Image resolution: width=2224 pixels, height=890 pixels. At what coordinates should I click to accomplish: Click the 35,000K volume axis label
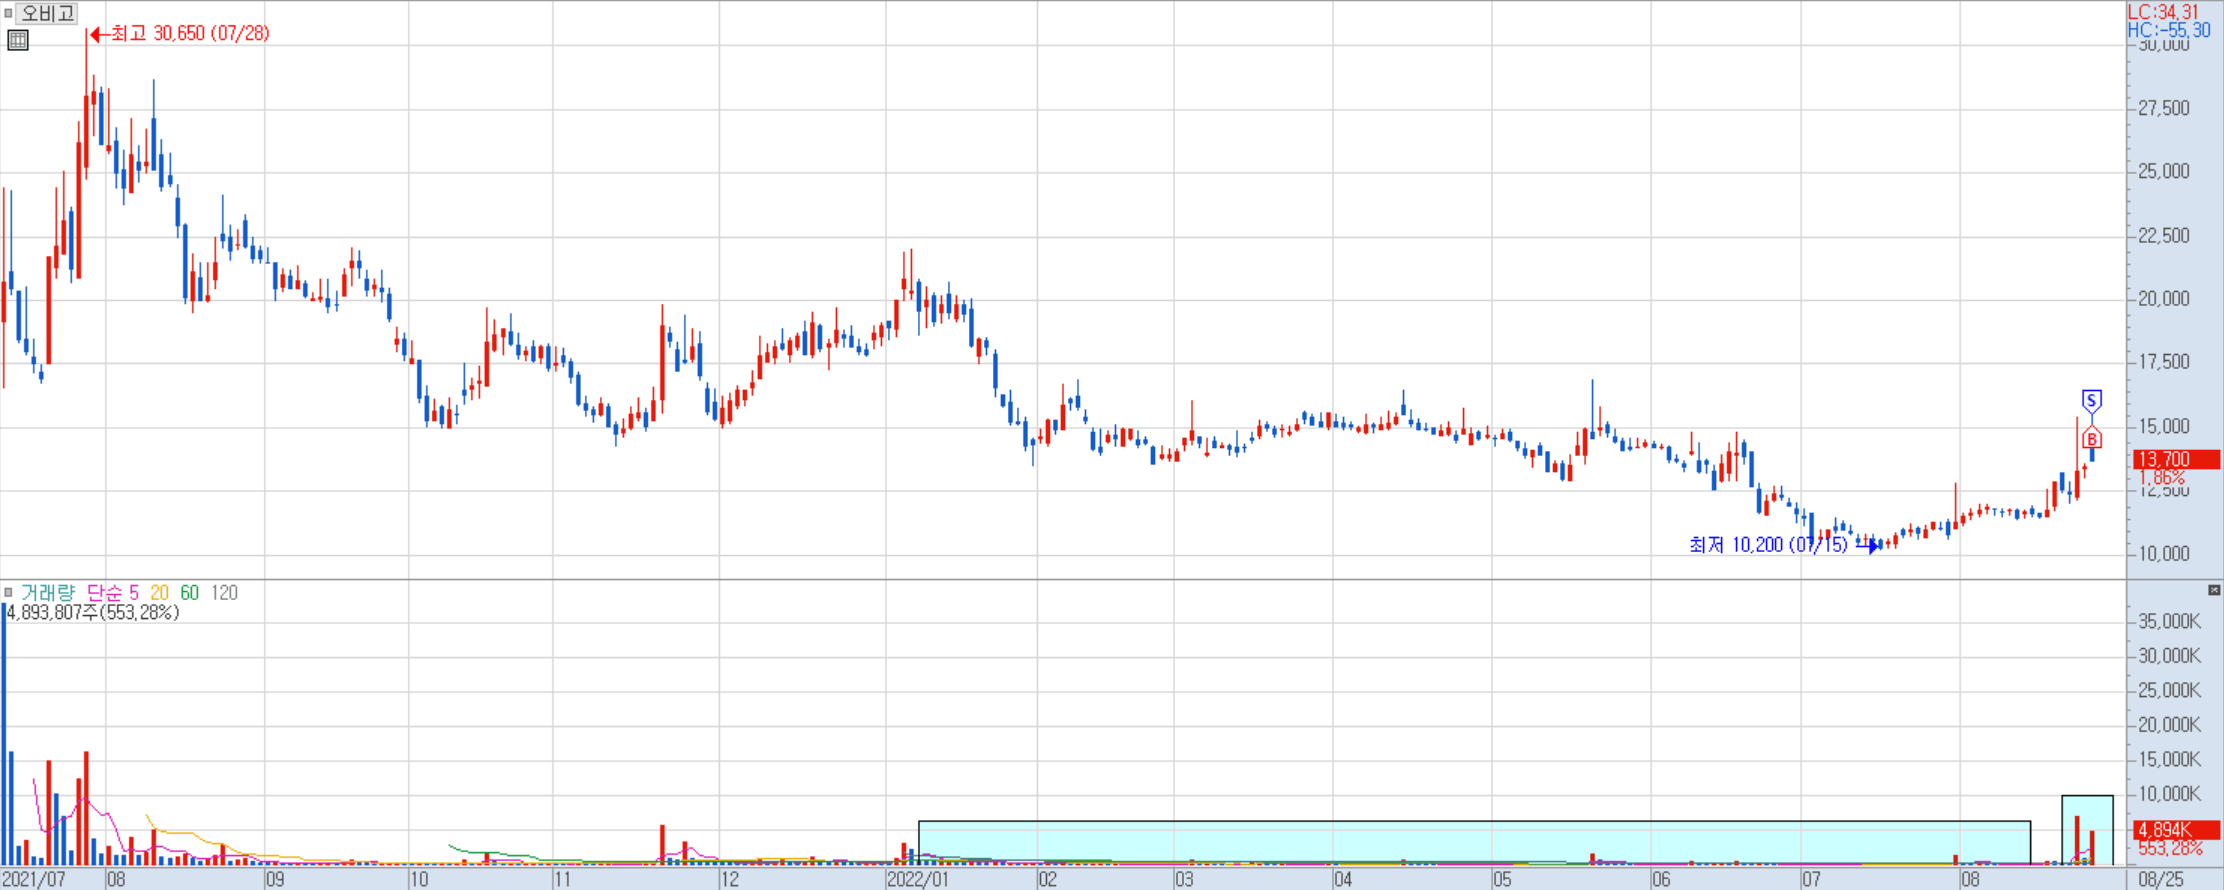tap(2169, 621)
